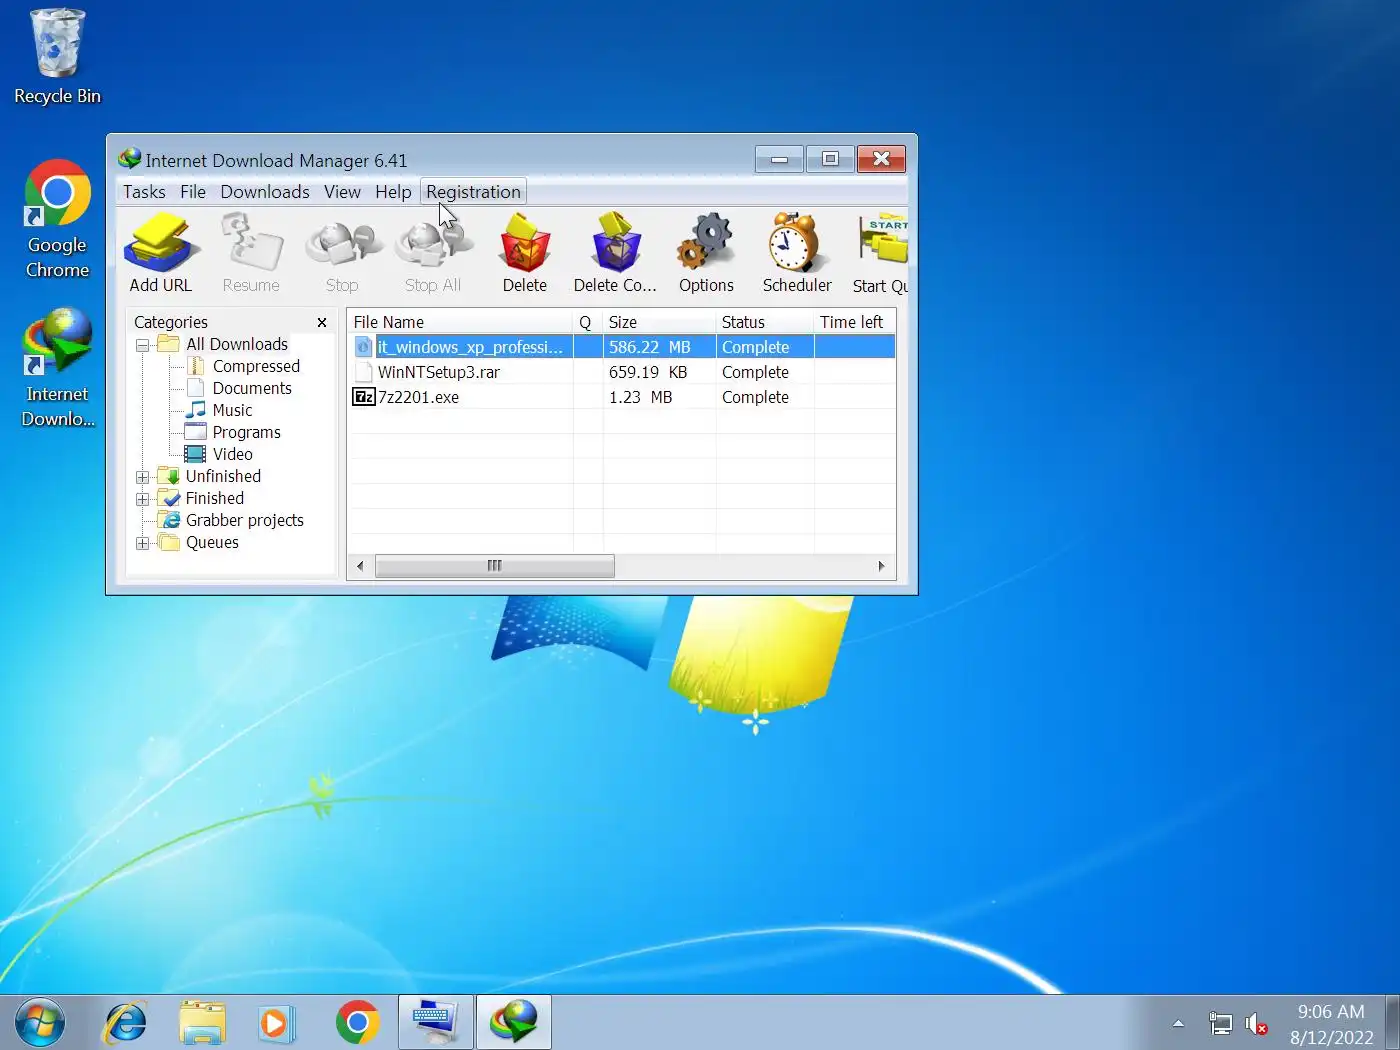Image resolution: width=1400 pixels, height=1050 pixels.
Task: Sort list by File Name column
Action: (x=460, y=322)
